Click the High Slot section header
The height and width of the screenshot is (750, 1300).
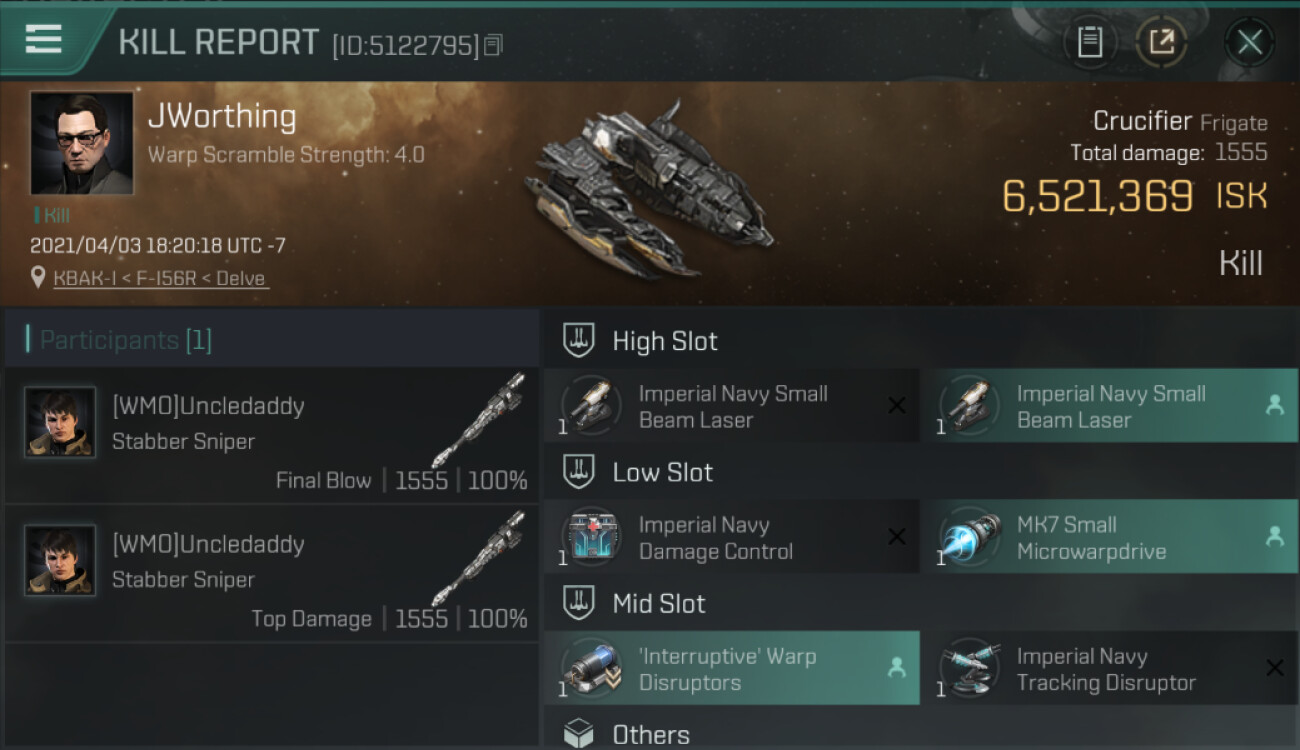[664, 341]
